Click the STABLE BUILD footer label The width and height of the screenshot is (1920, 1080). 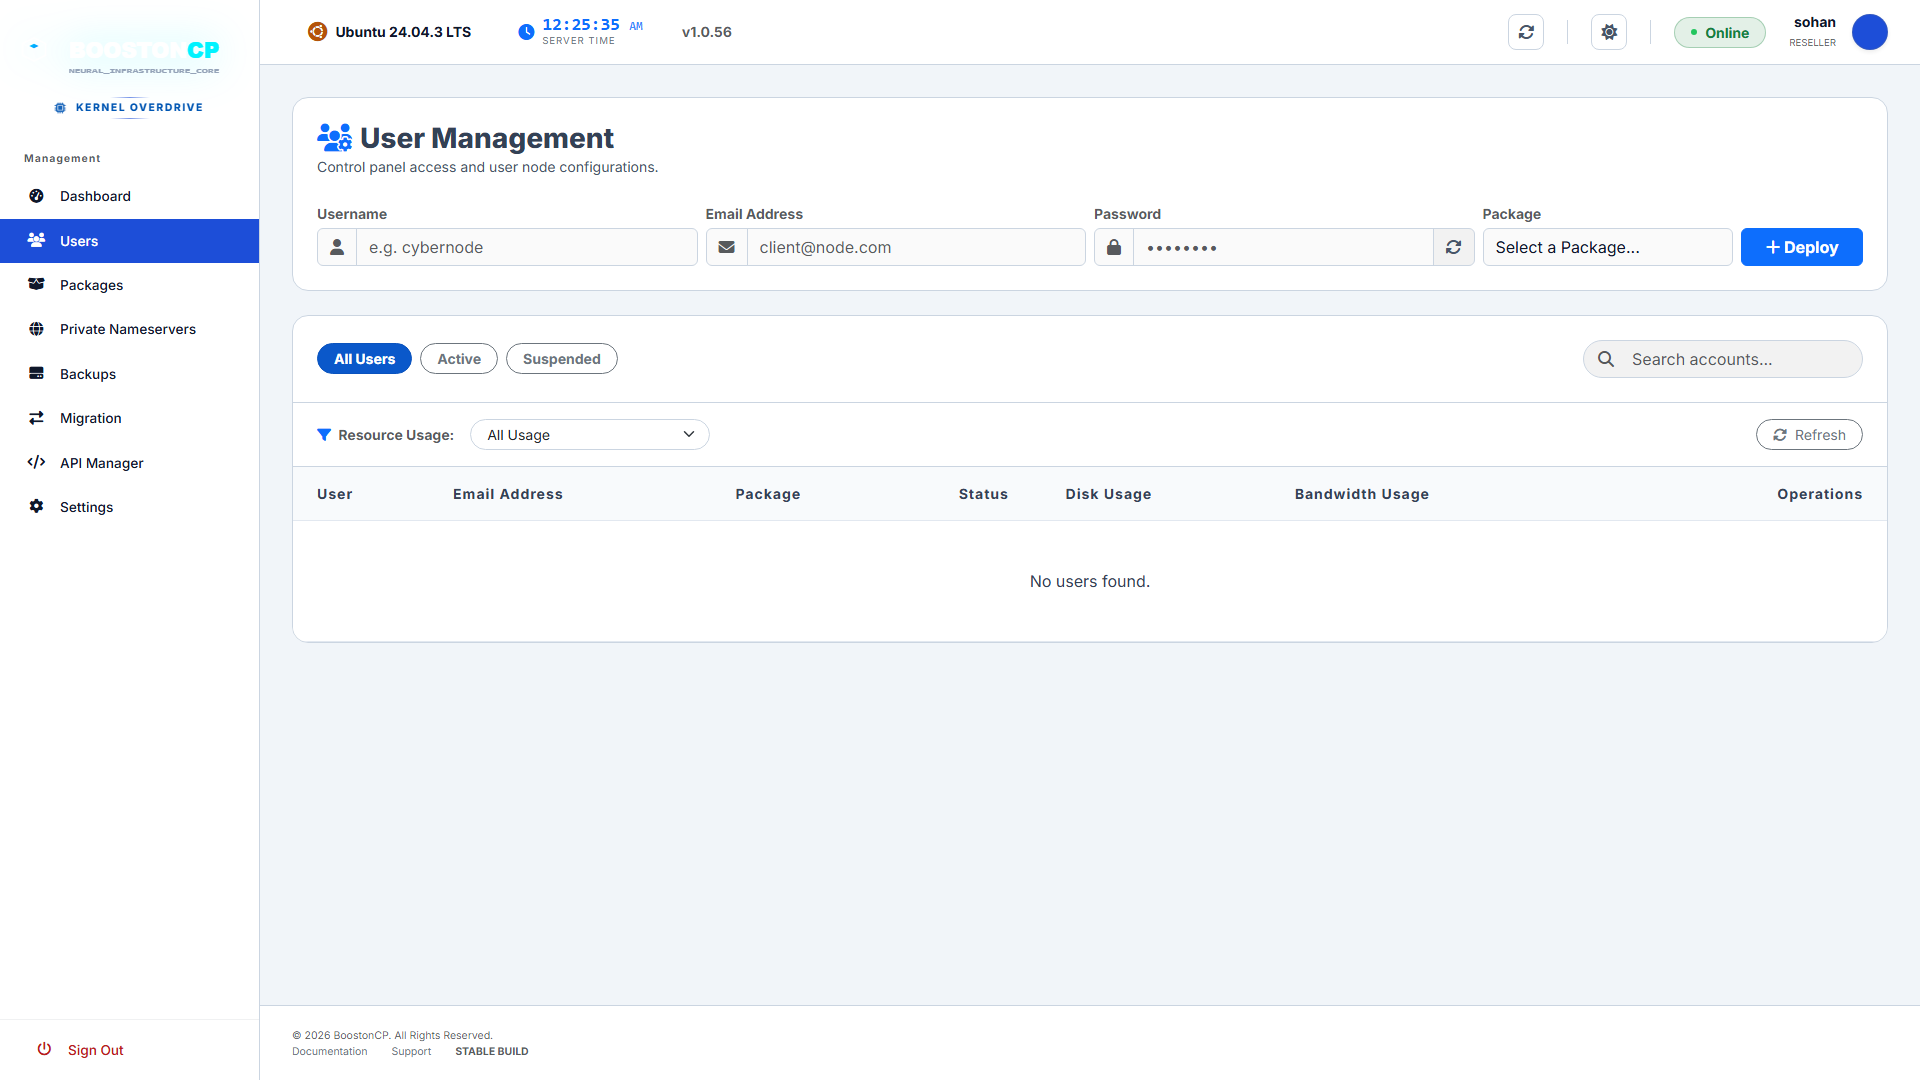tap(492, 1051)
